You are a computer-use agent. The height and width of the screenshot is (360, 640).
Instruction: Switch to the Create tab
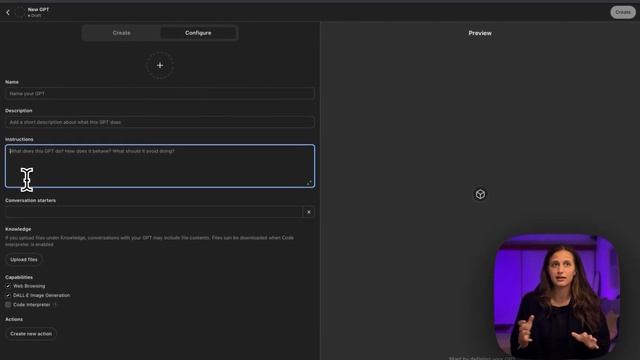[x=121, y=33]
